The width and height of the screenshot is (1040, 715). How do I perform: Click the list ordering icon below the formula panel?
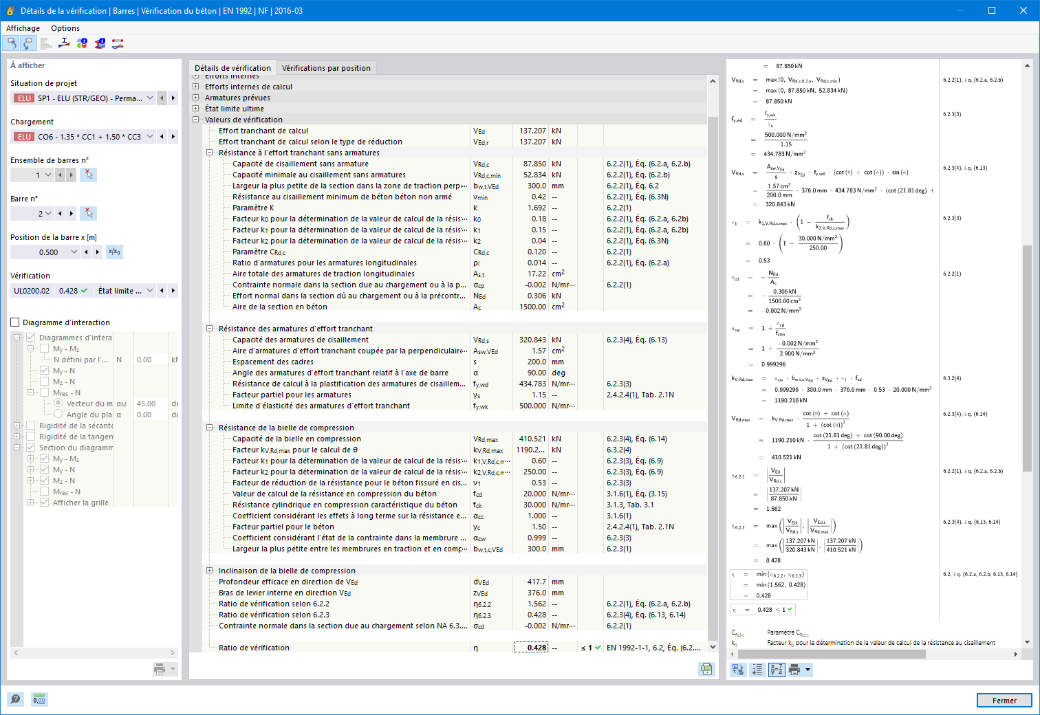[757, 670]
